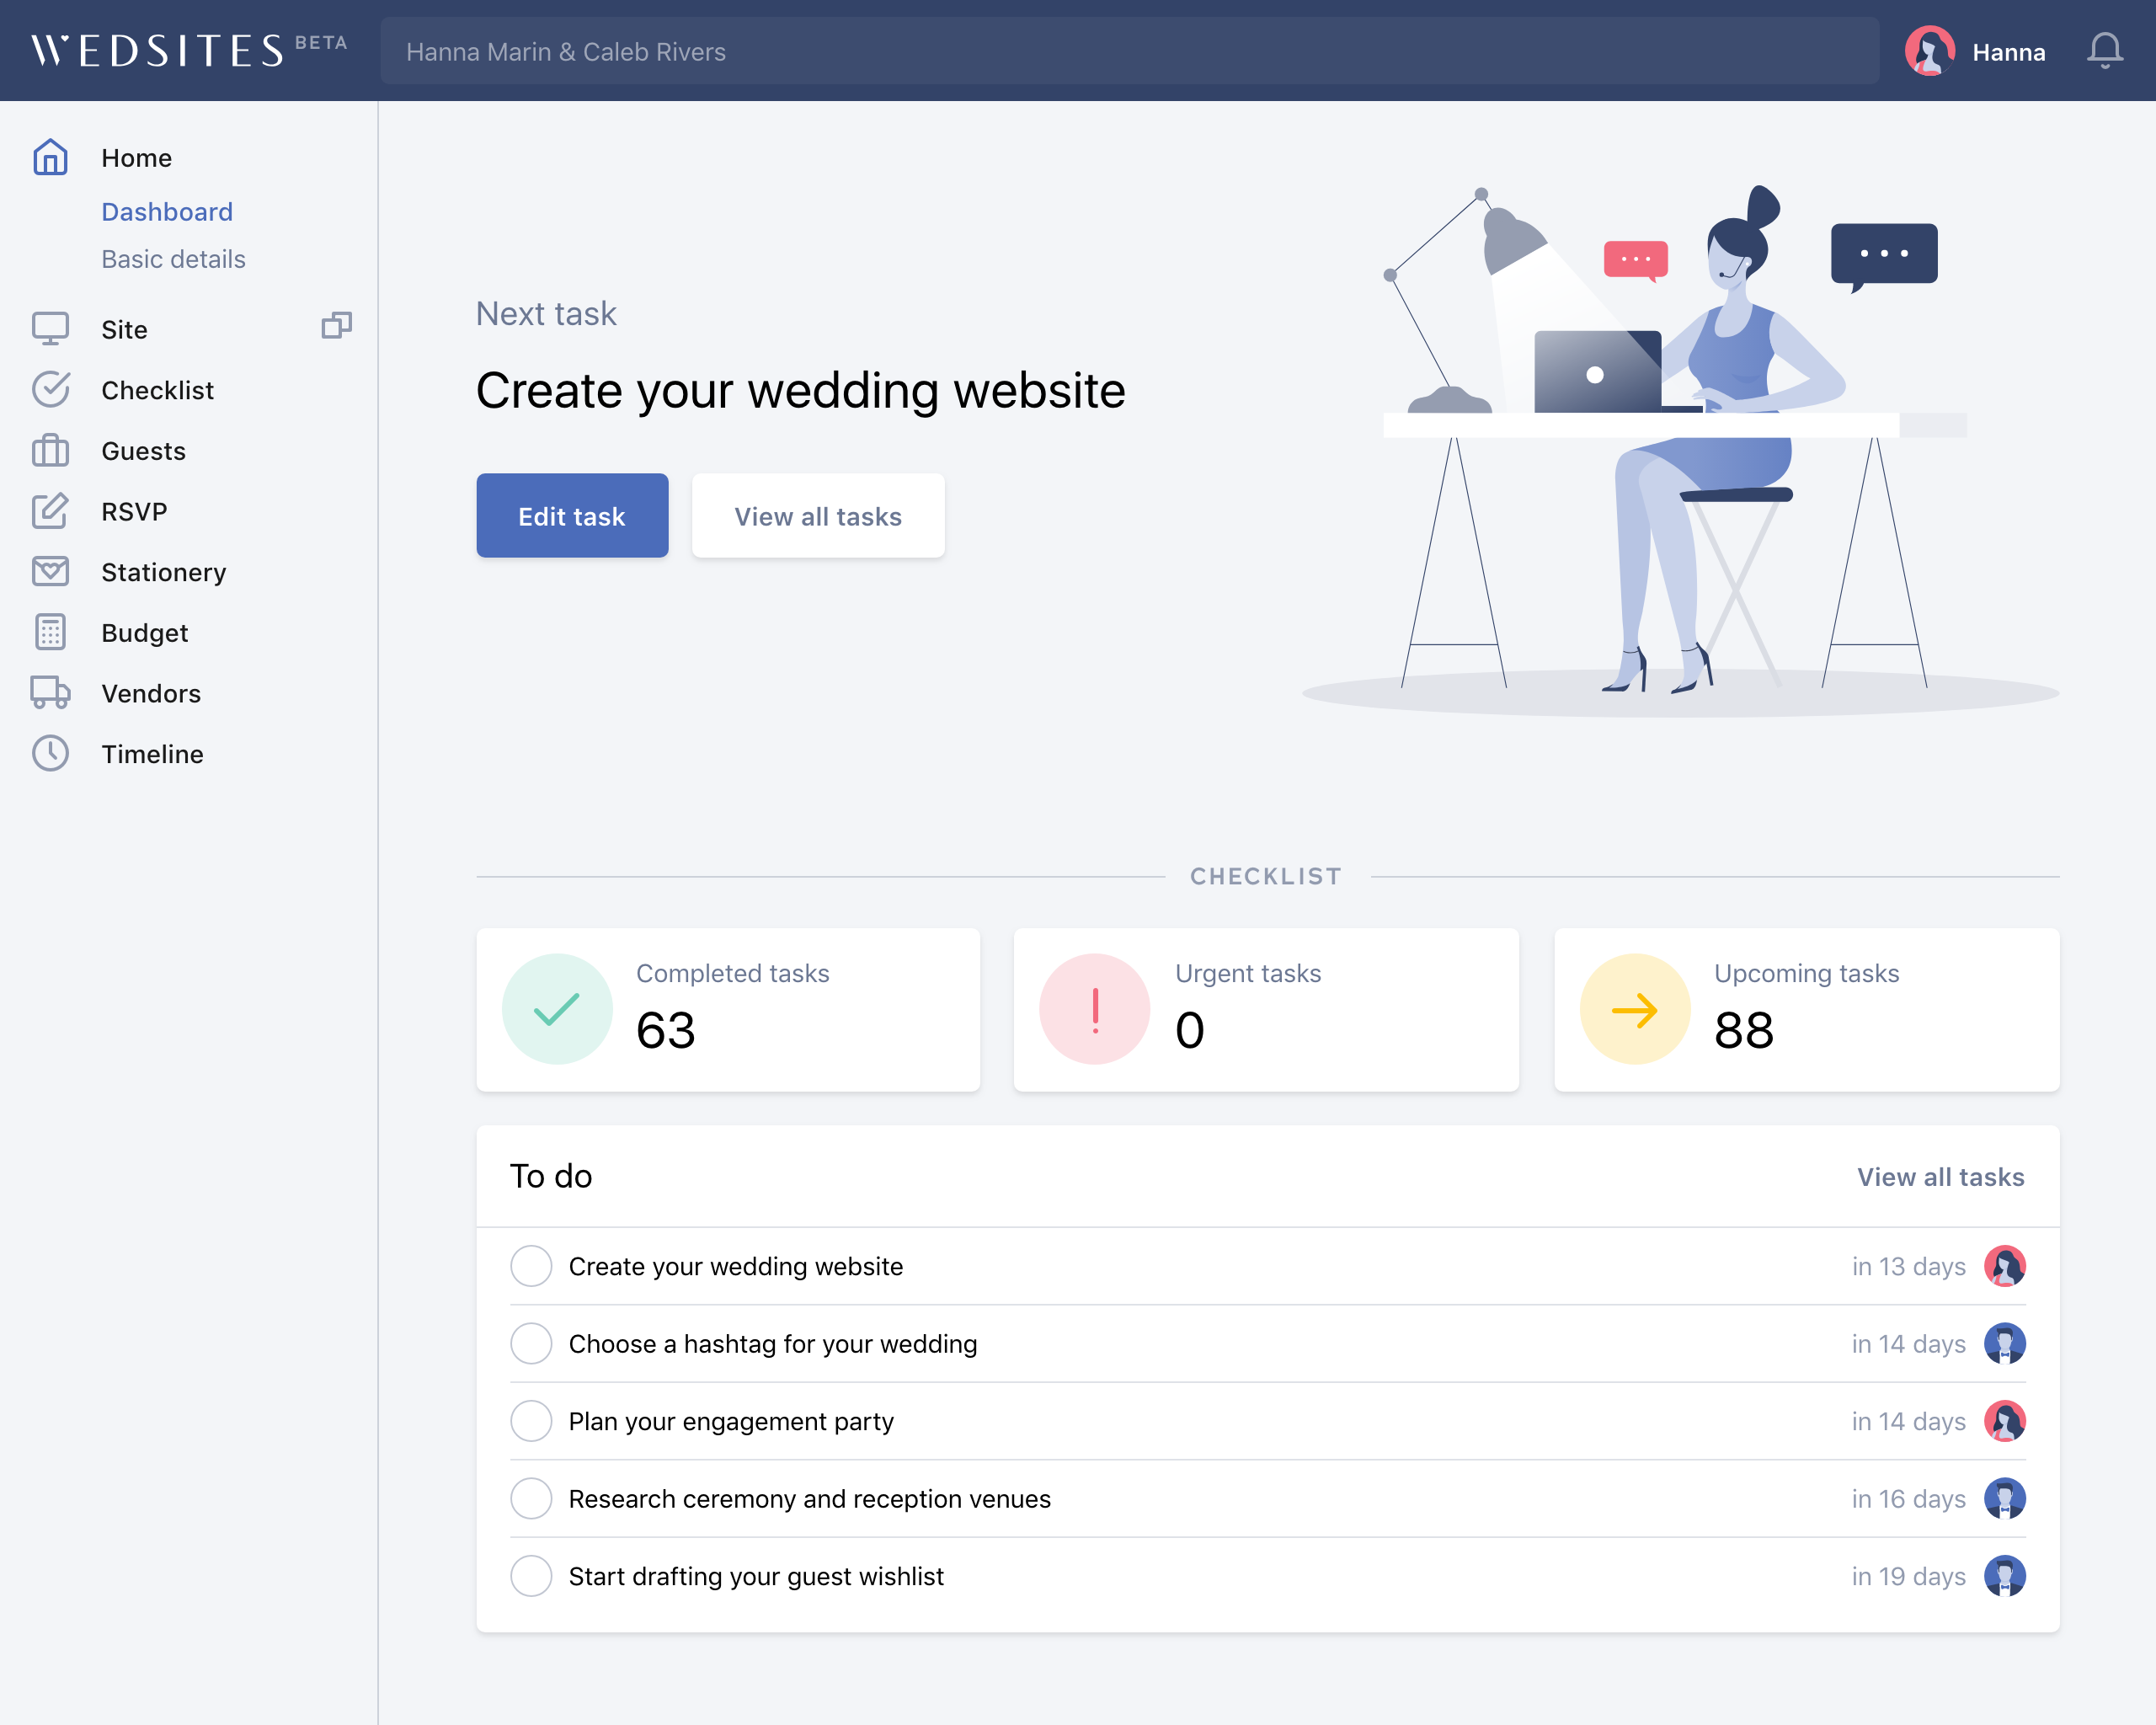Open site in new window icon
The height and width of the screenshot is (1725, 2156).
[336, 326]
